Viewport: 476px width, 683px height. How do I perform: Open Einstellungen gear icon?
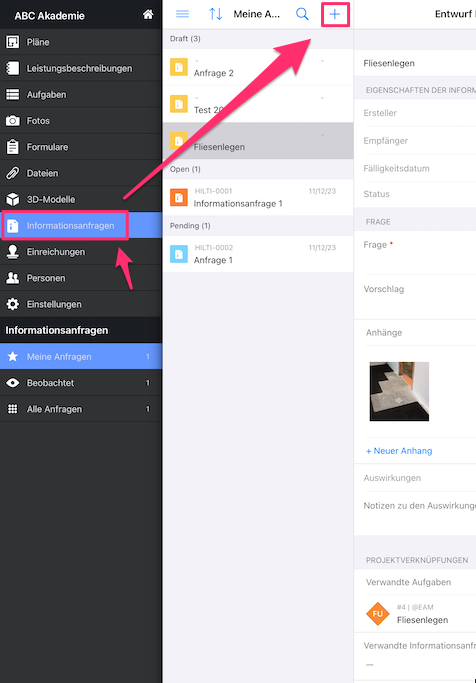pos(13,304)
